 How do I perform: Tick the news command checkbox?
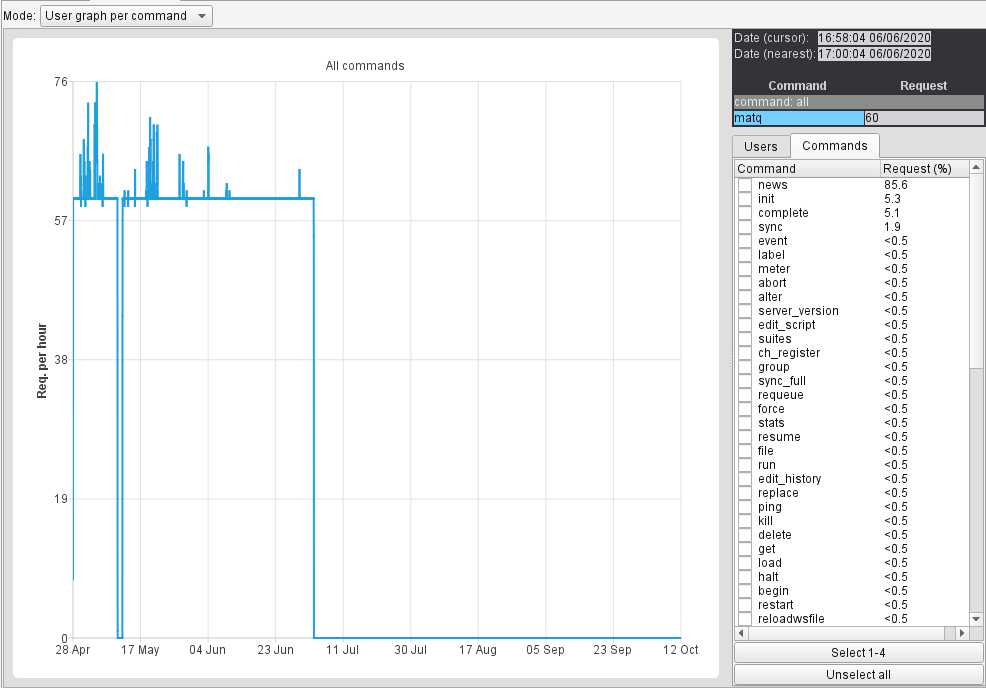click(745, 185)
